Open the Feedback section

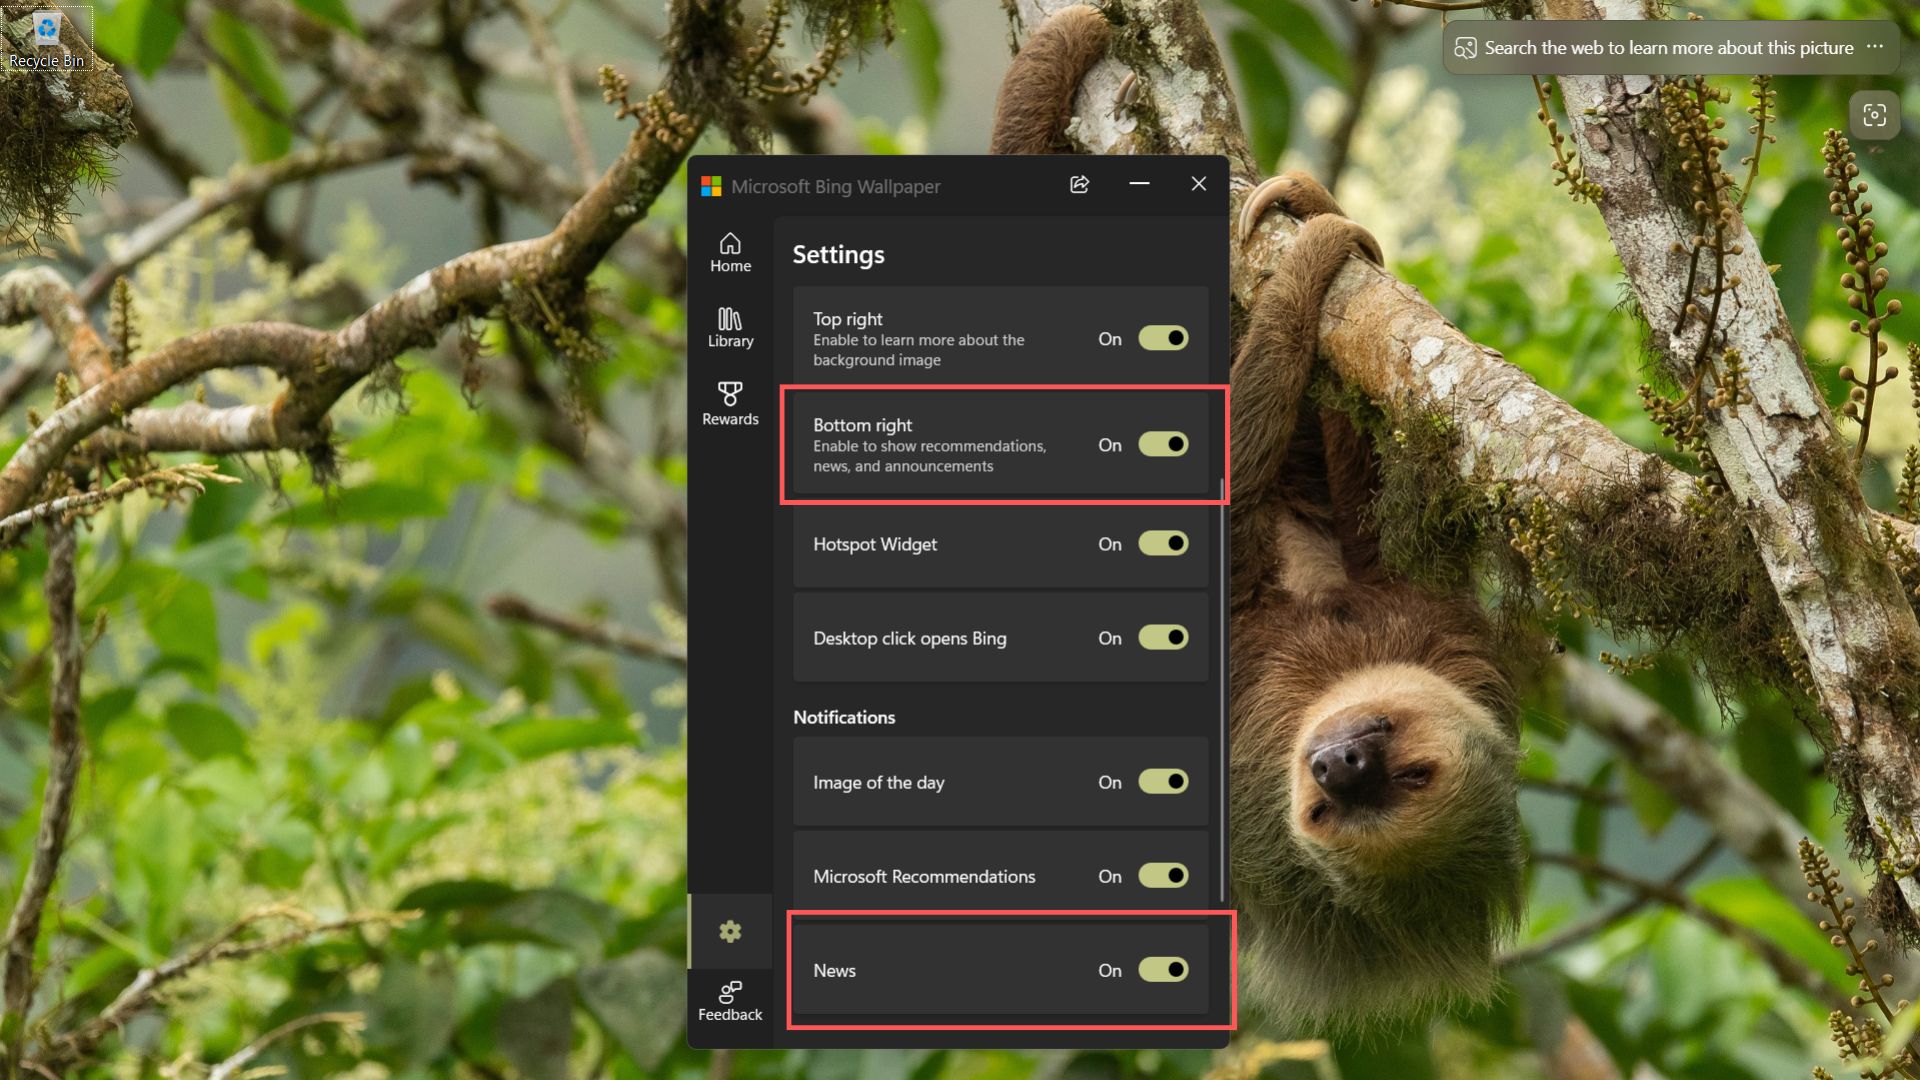[730, 1001]
